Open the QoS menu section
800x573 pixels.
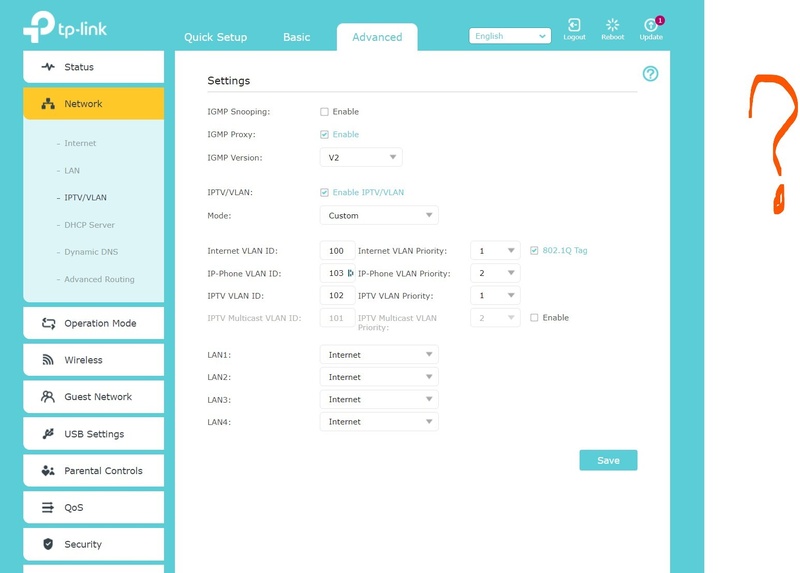[x=93, y=507]
